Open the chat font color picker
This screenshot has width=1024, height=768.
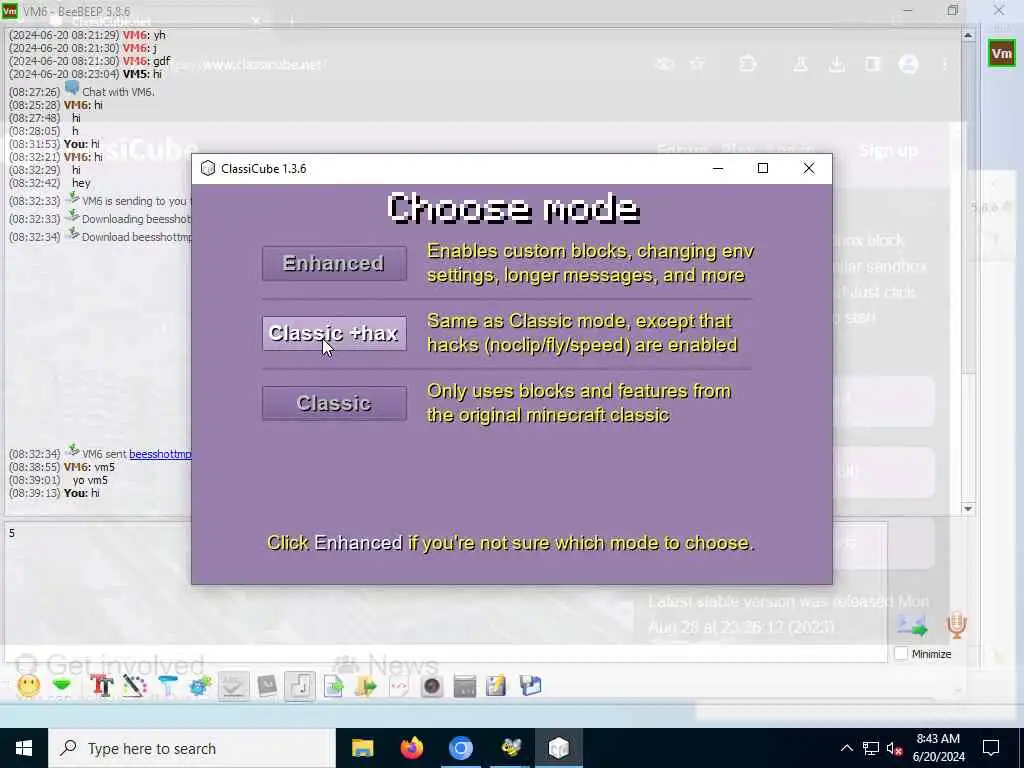[135, 686]
